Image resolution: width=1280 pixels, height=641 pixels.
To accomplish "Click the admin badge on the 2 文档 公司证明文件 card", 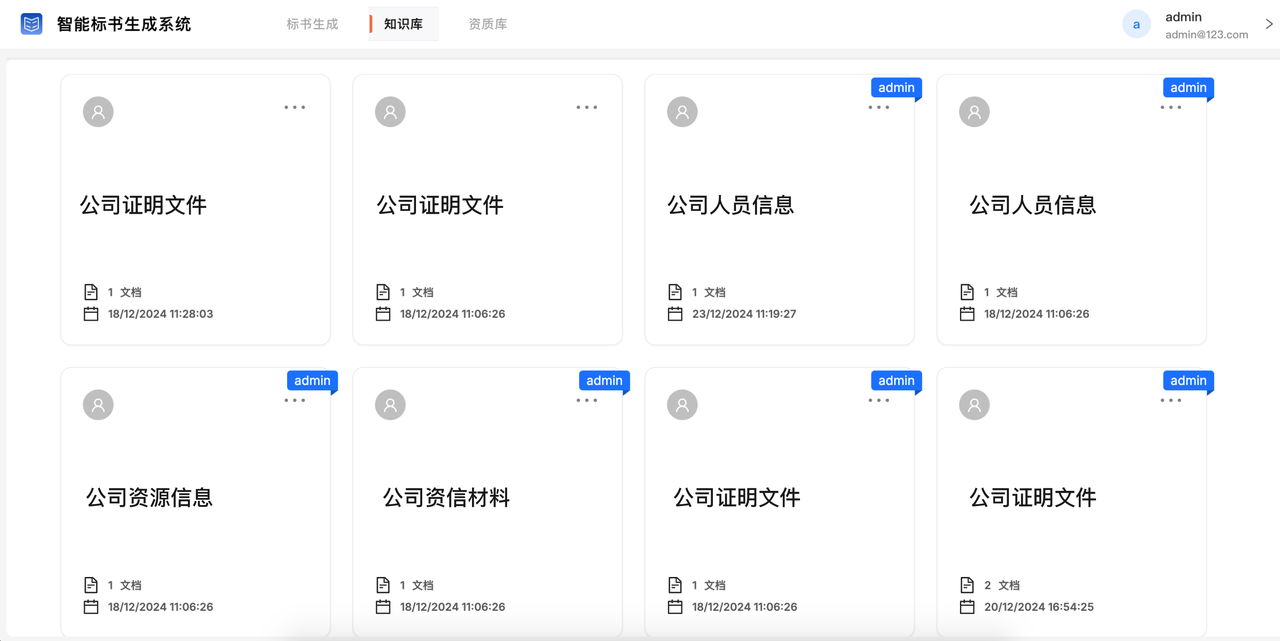I will (x=1188, y=381).
